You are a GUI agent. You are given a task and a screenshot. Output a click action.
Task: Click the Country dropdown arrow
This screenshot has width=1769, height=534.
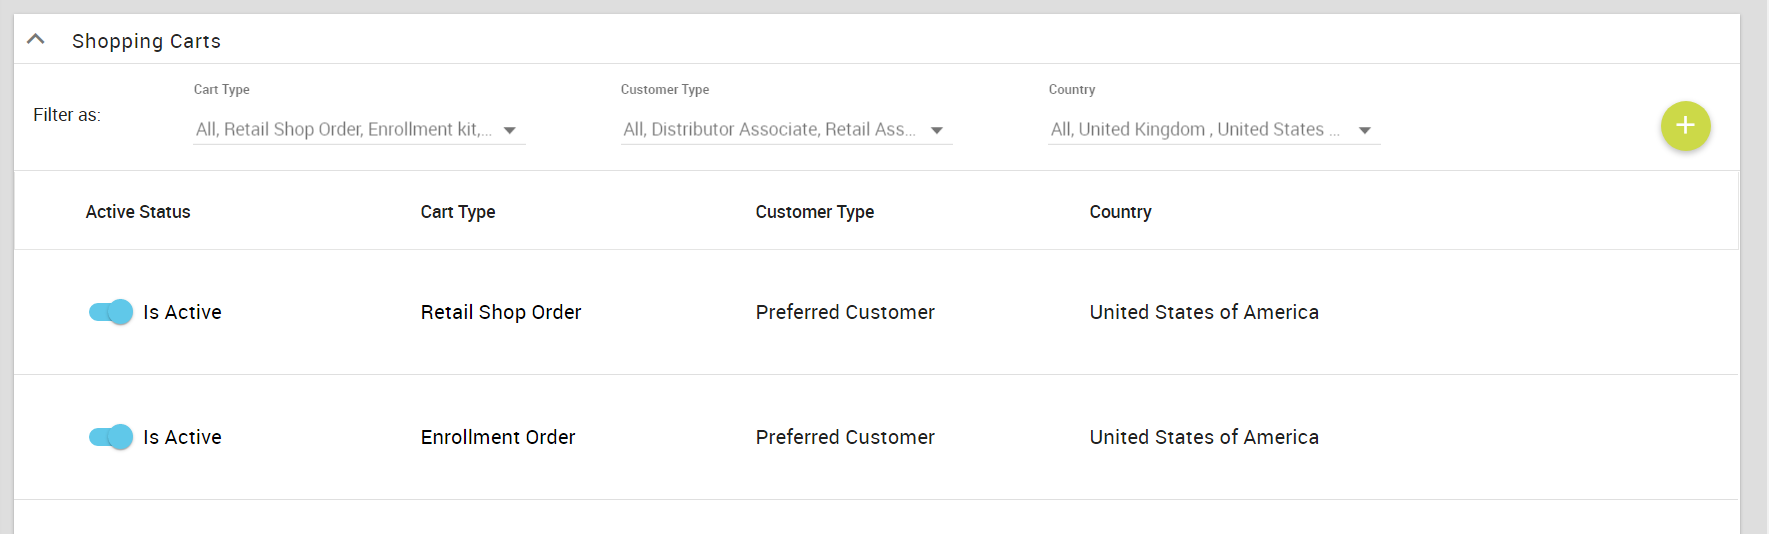pyautogui.click(x=1365, y=131)
